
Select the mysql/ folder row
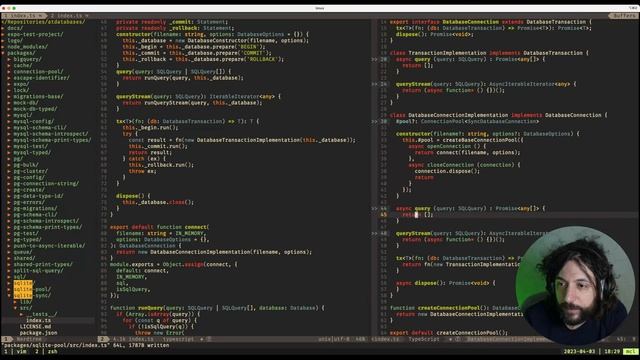tap(23, 115)
